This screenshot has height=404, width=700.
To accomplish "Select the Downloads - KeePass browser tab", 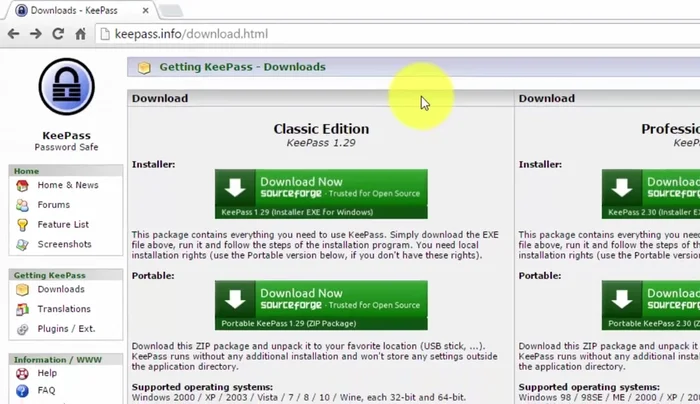I will click(80, 10).
